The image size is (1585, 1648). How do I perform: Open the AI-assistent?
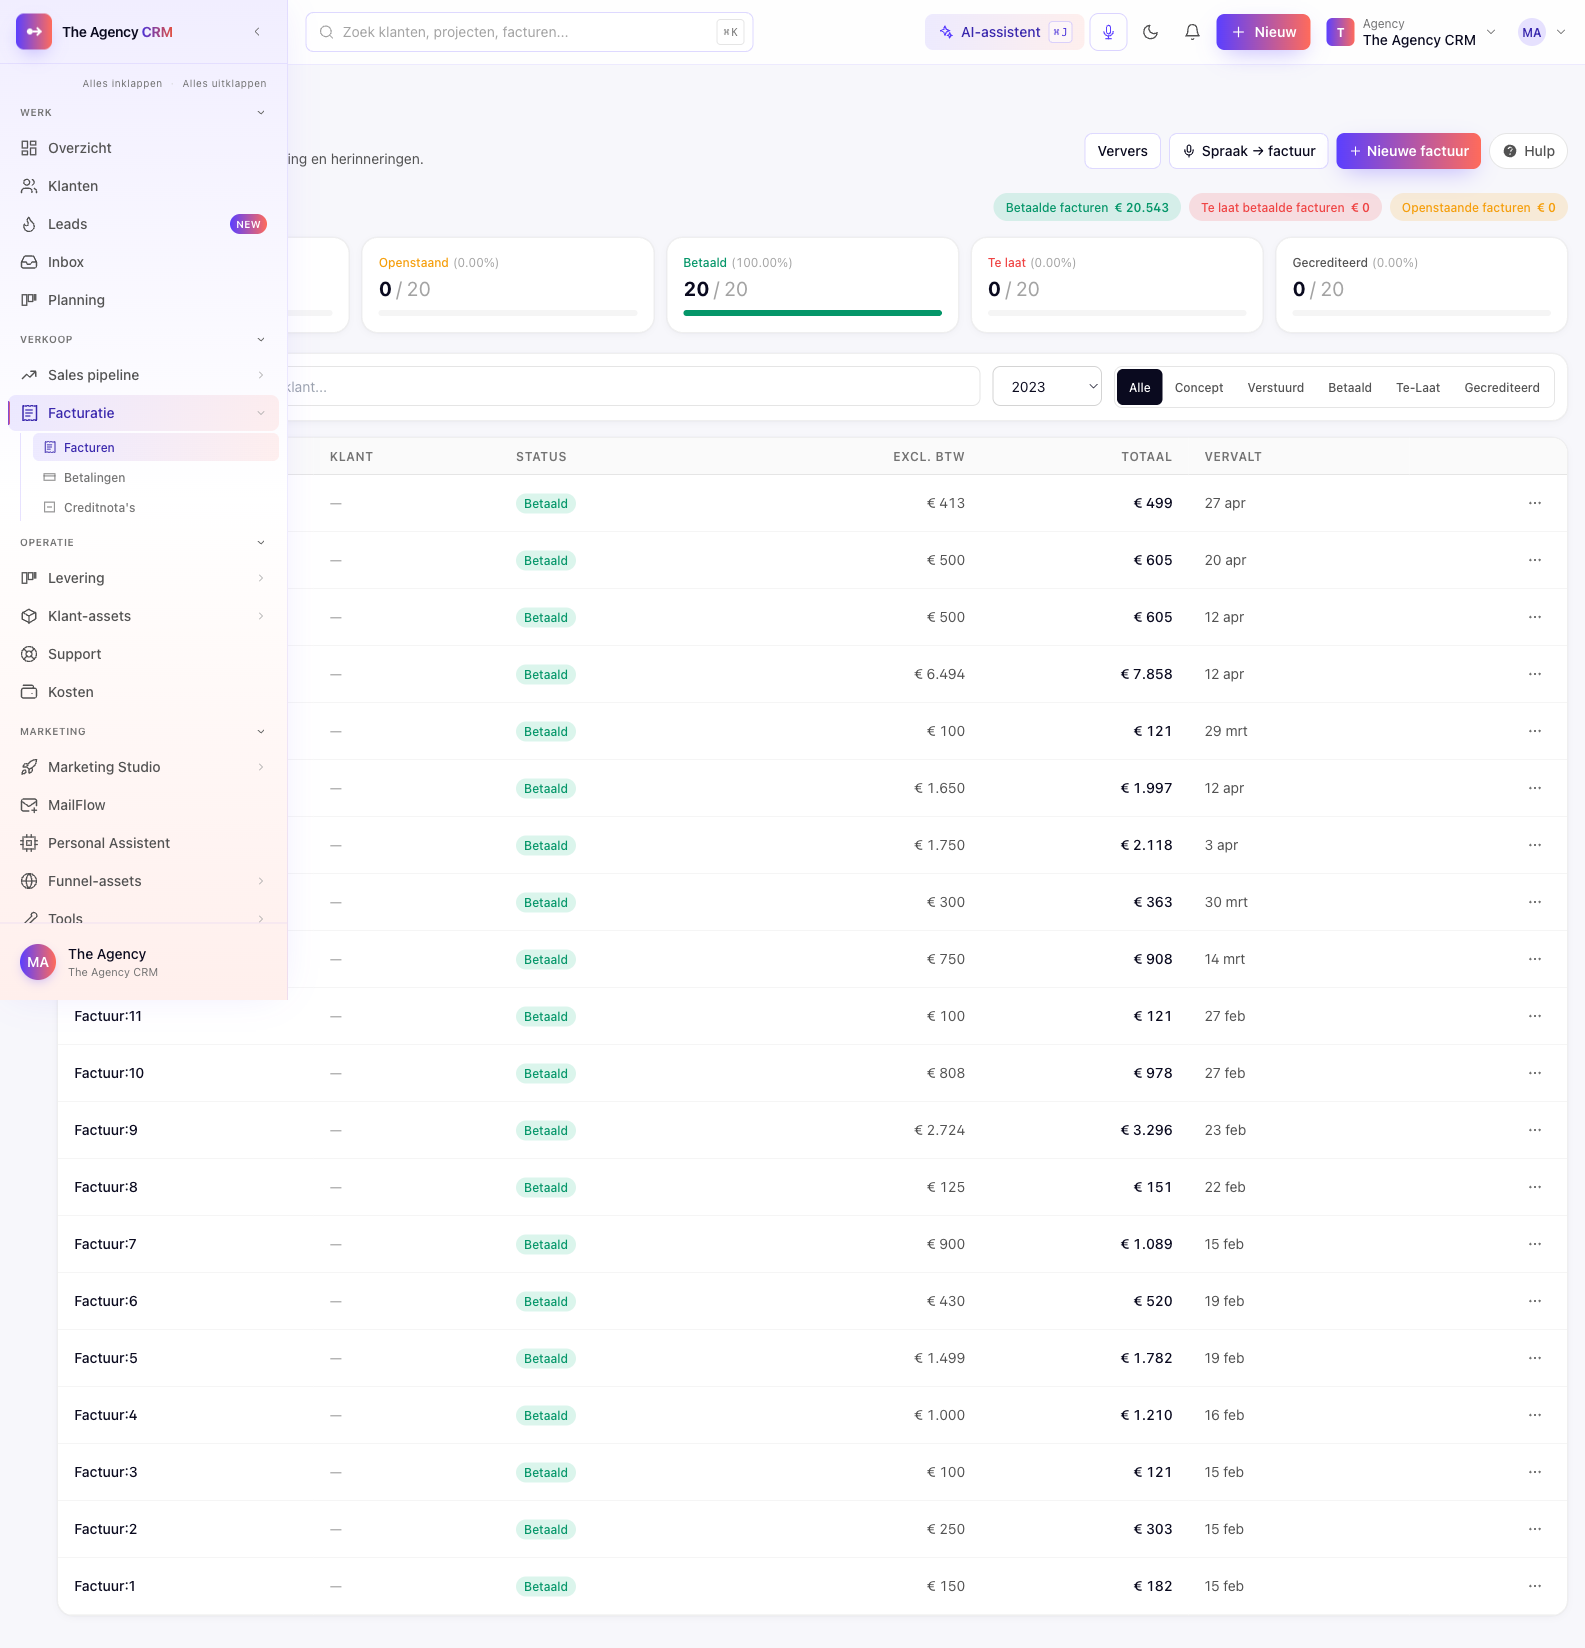1004,32
